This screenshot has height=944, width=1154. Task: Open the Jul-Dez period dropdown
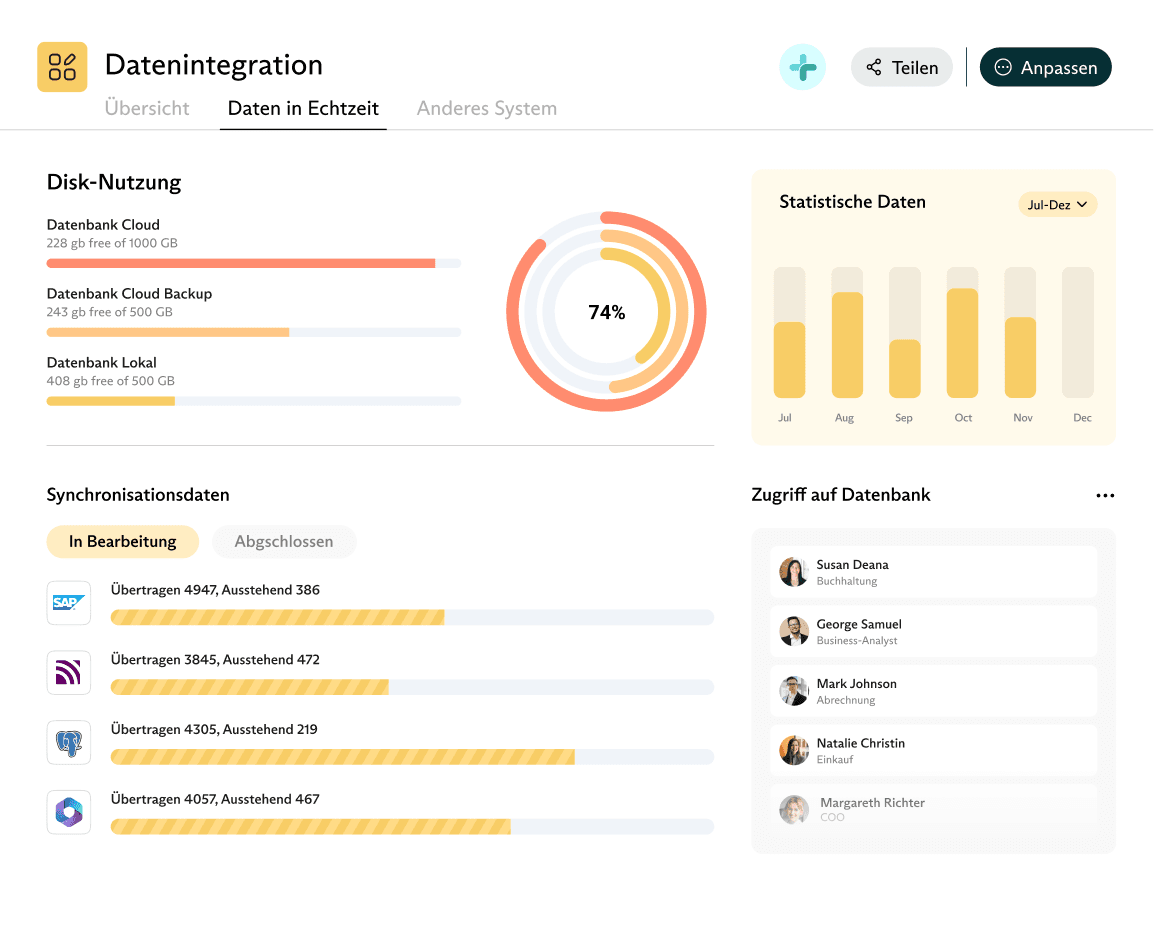[x=1058, y=205]
